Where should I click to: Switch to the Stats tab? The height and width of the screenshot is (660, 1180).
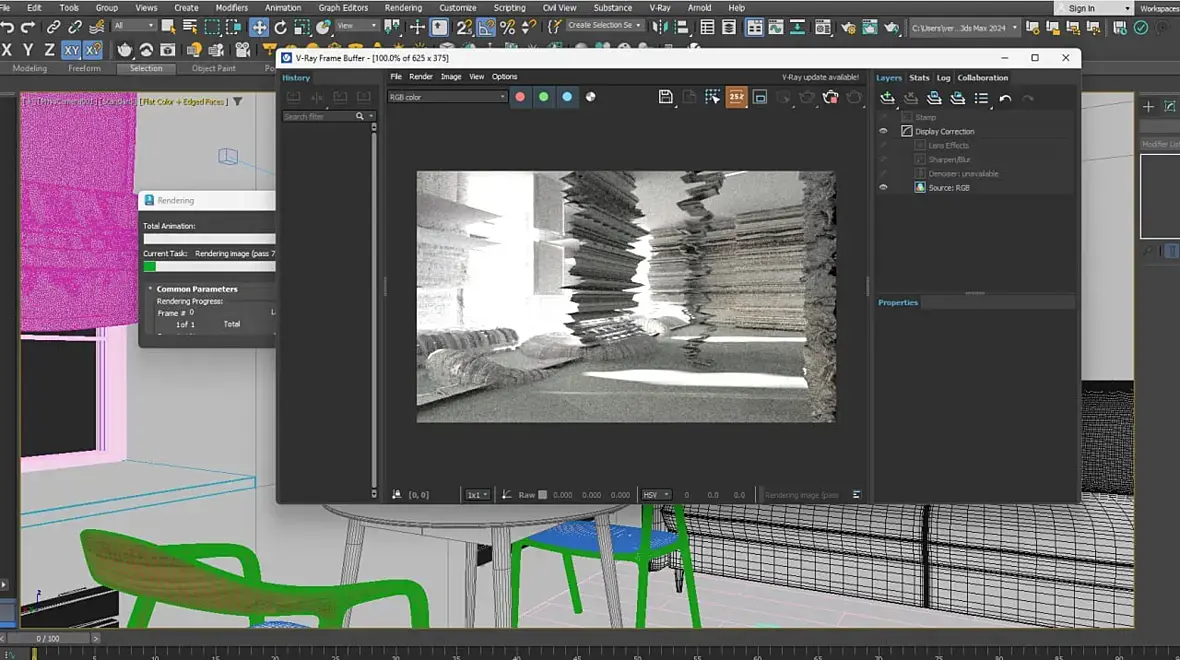[x=918, y=78]
